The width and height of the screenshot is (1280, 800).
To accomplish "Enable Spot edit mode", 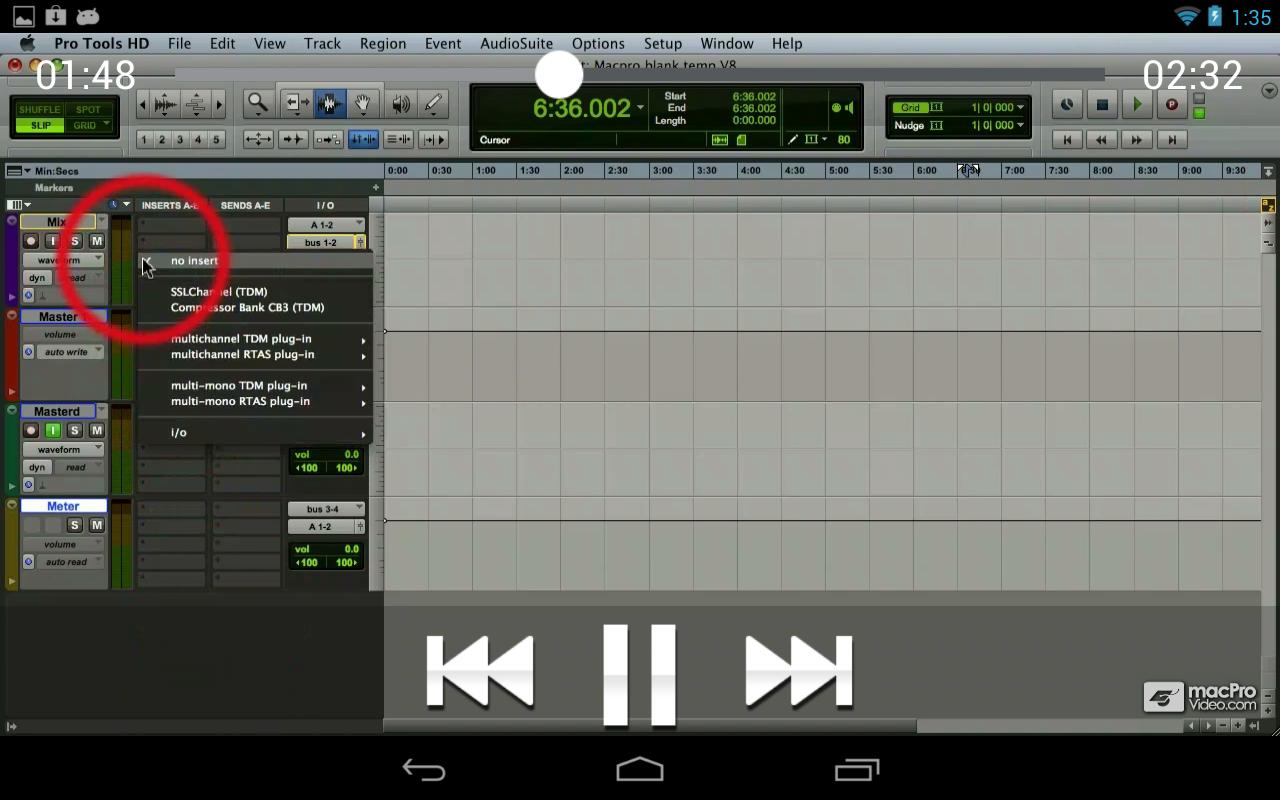I will click(x=88, y=109).
